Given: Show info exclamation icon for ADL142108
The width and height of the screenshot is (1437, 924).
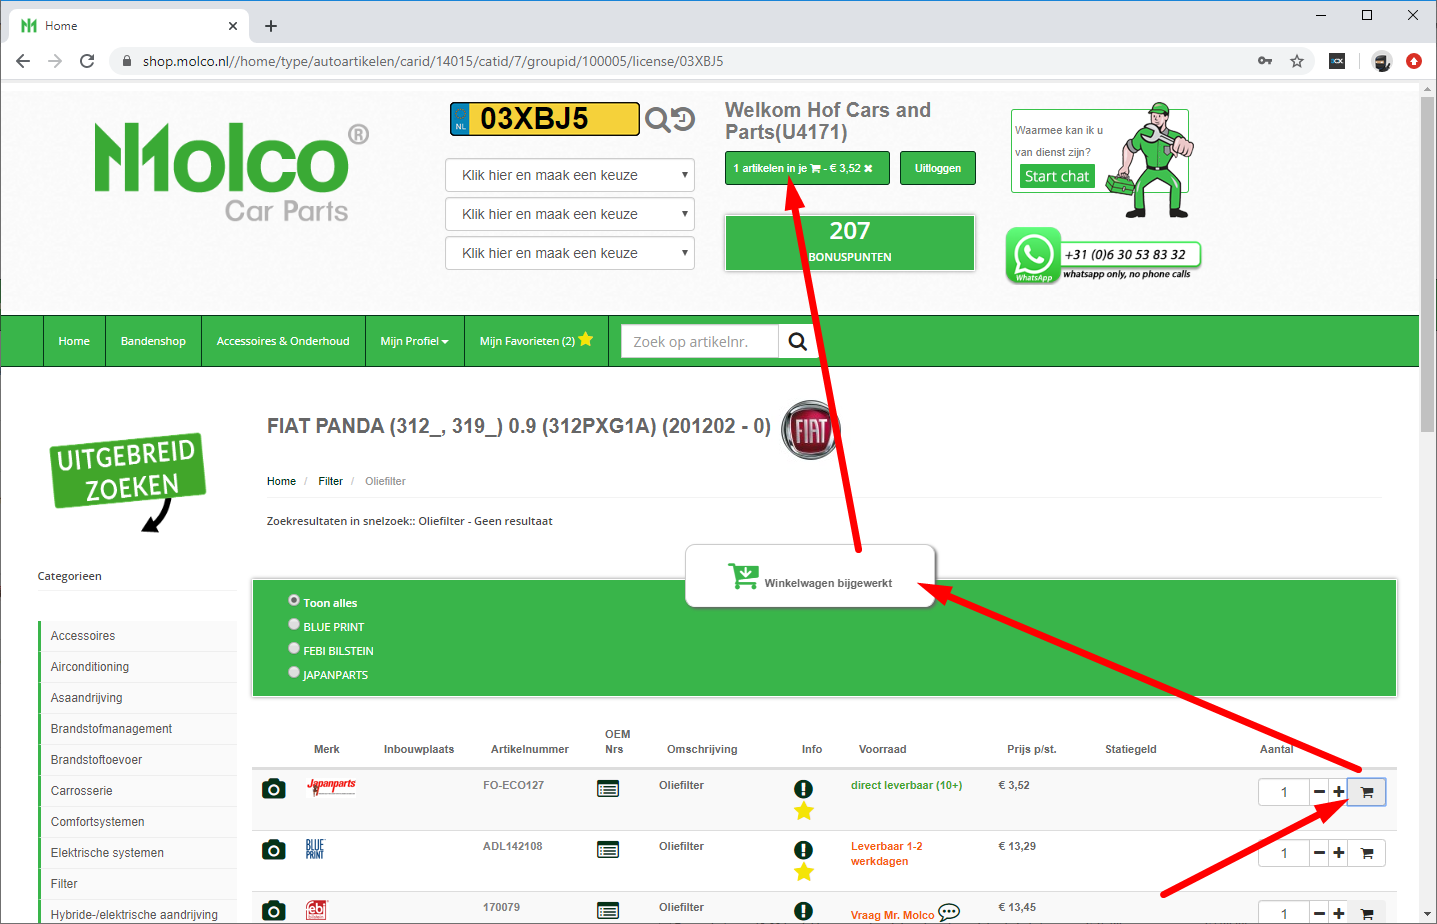Looking at the screenshot, I should pyautogui.click(x=803, y=850).
